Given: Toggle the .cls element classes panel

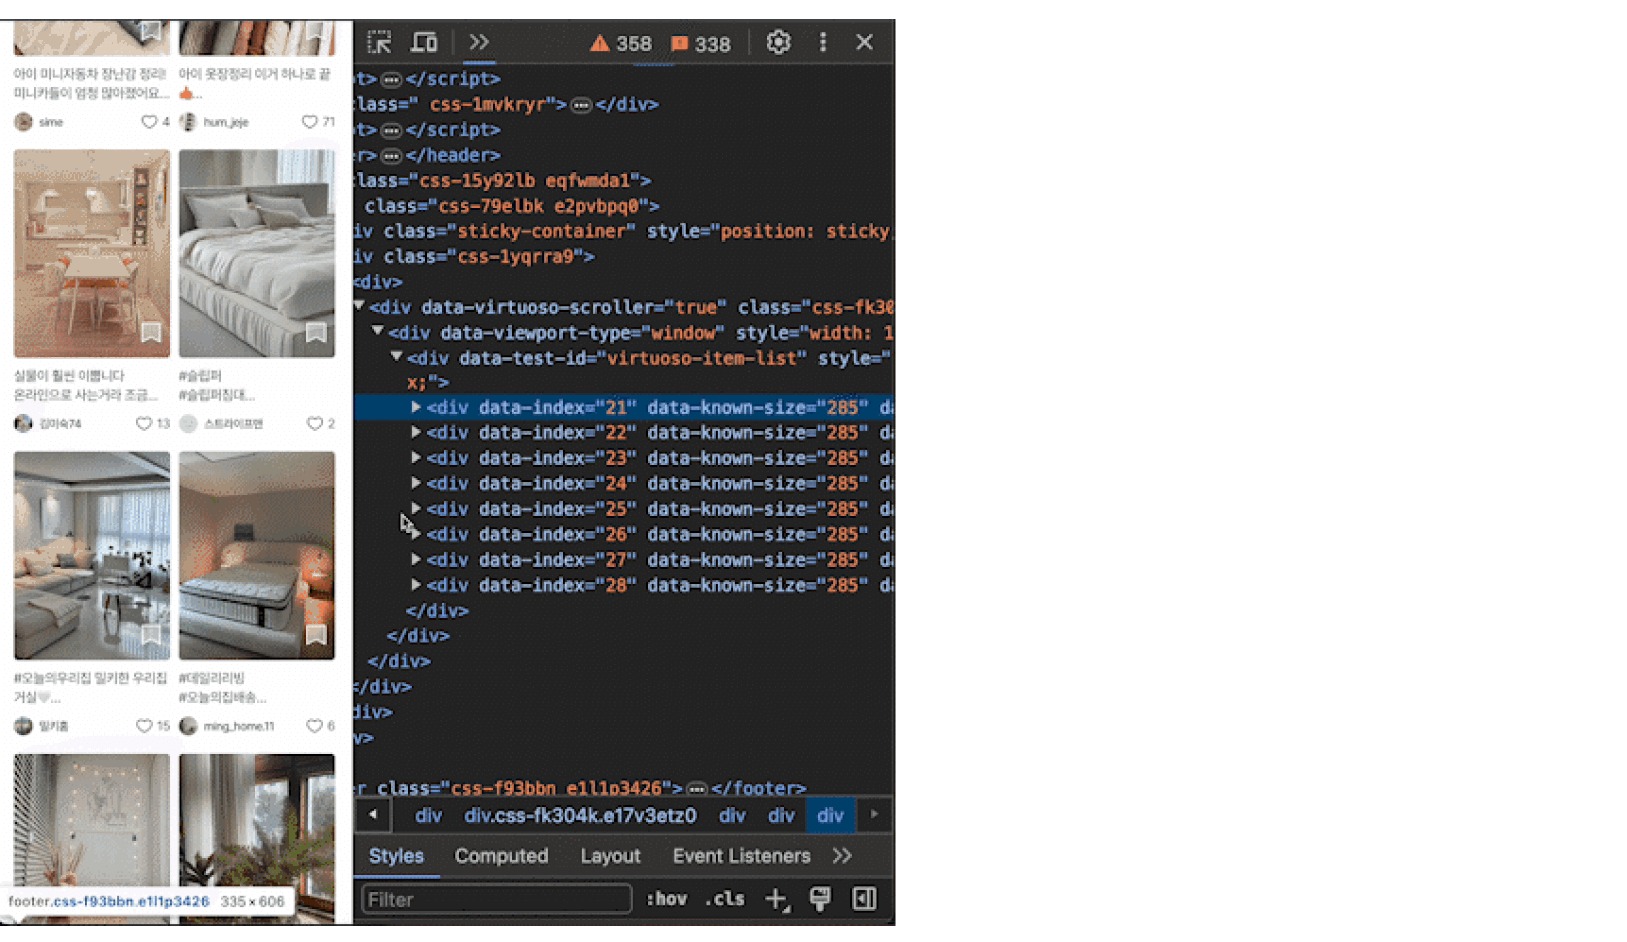Looking at the screenshot, I should (725, 899).
